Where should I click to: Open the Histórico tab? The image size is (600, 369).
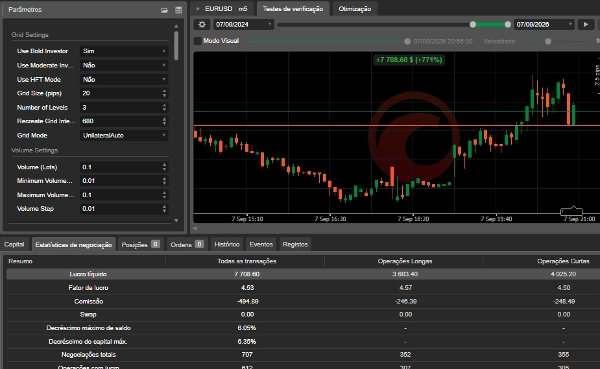[227, 244]
